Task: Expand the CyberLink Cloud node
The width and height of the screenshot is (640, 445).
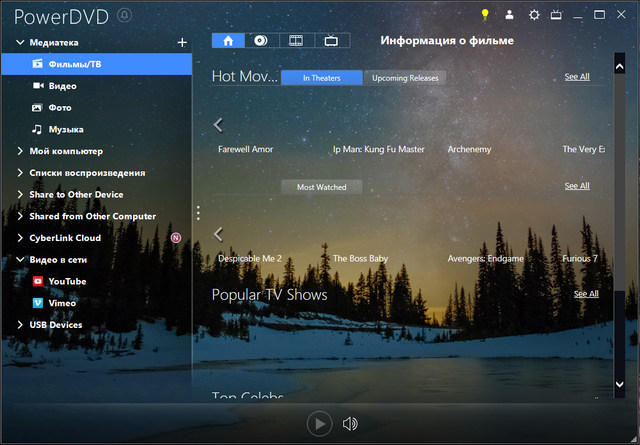Action: tap(20, 238)
